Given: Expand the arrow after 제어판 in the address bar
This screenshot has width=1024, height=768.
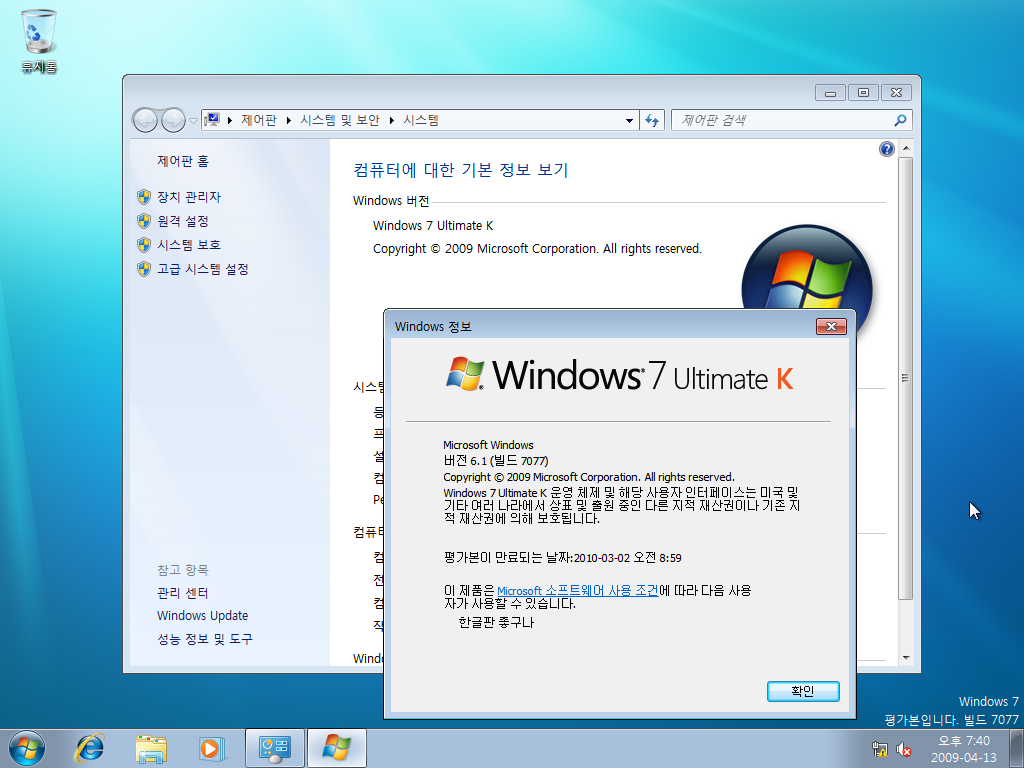Looking at the screenshot, I should [x=289, y=120].
